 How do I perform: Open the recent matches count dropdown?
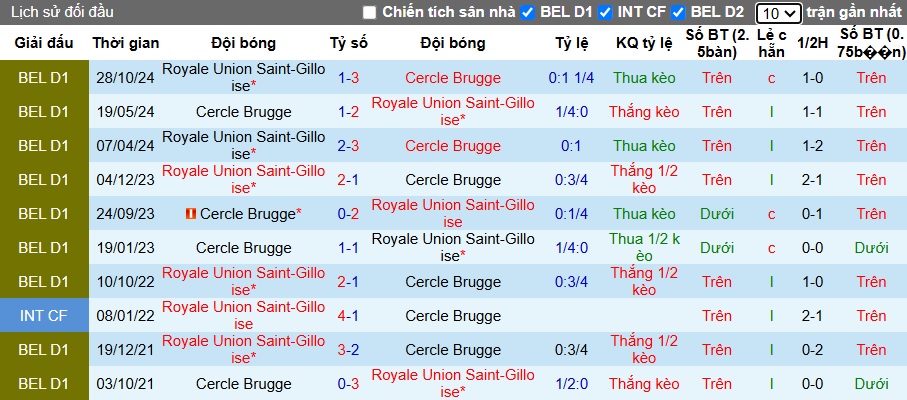(x=778, y=13)
